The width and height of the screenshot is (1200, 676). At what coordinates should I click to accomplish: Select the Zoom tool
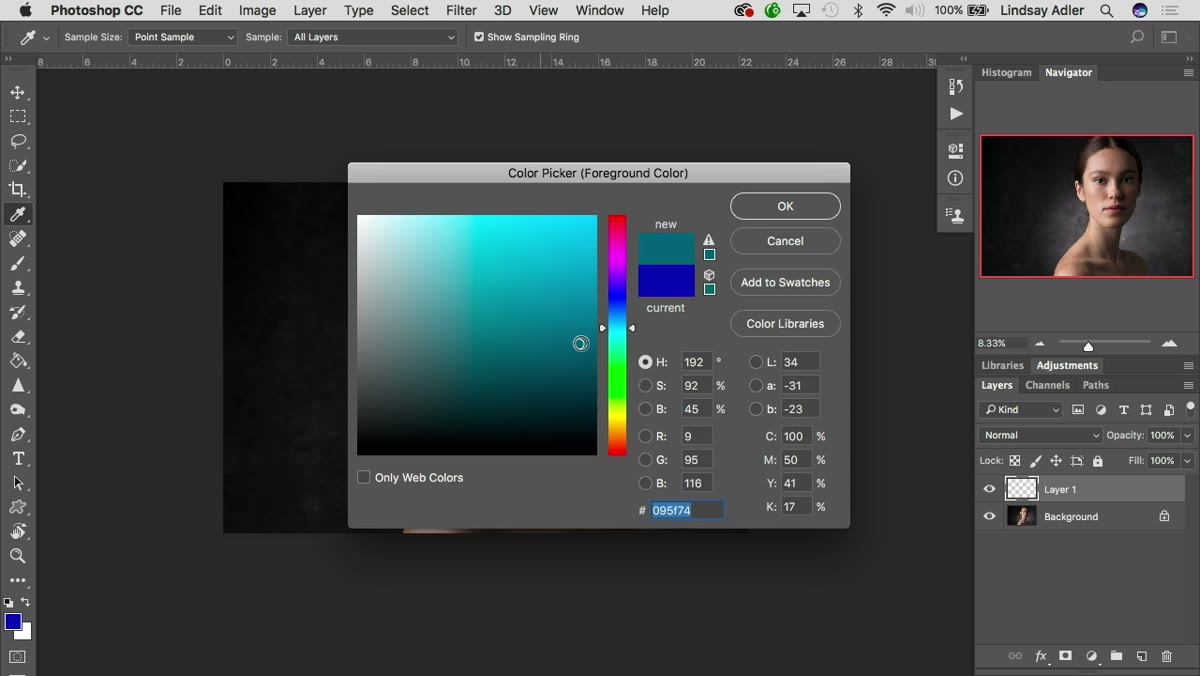tap(18, 555)
